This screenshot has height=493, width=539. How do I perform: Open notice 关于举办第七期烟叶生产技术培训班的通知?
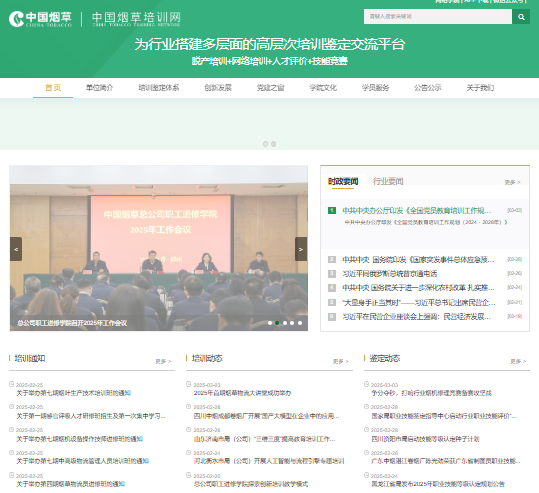click(x=74, y=393)
